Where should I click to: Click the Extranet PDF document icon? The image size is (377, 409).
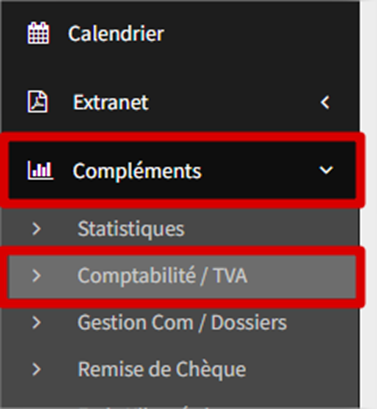tap(37, 102)
